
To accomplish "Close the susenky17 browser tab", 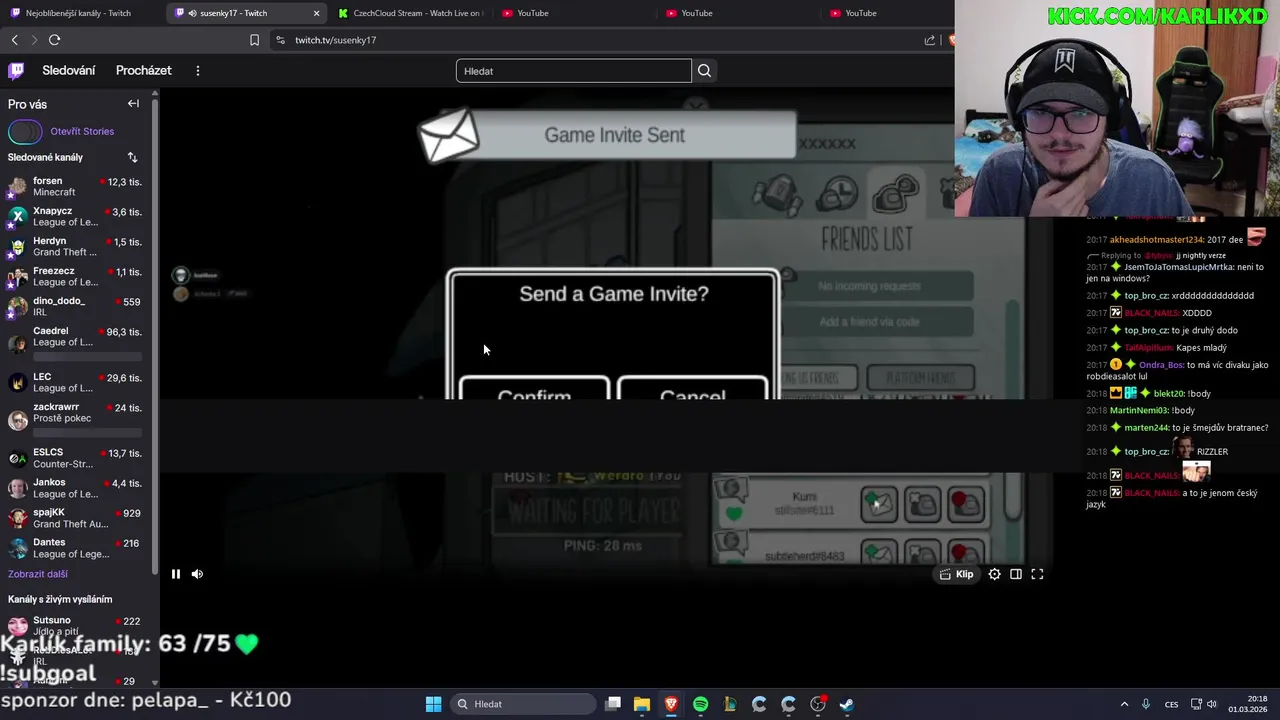I will [x=317, y=13].
